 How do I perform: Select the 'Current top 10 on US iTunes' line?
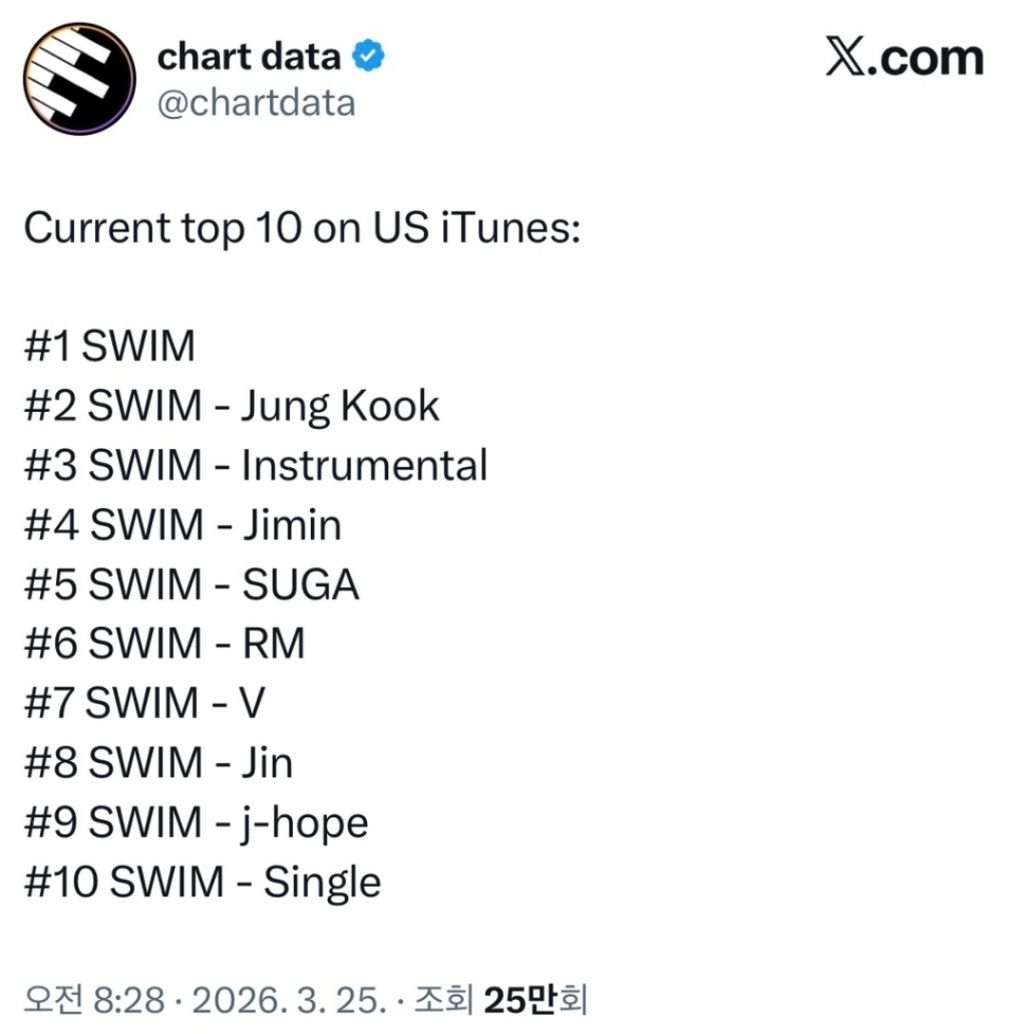[302, 229]
